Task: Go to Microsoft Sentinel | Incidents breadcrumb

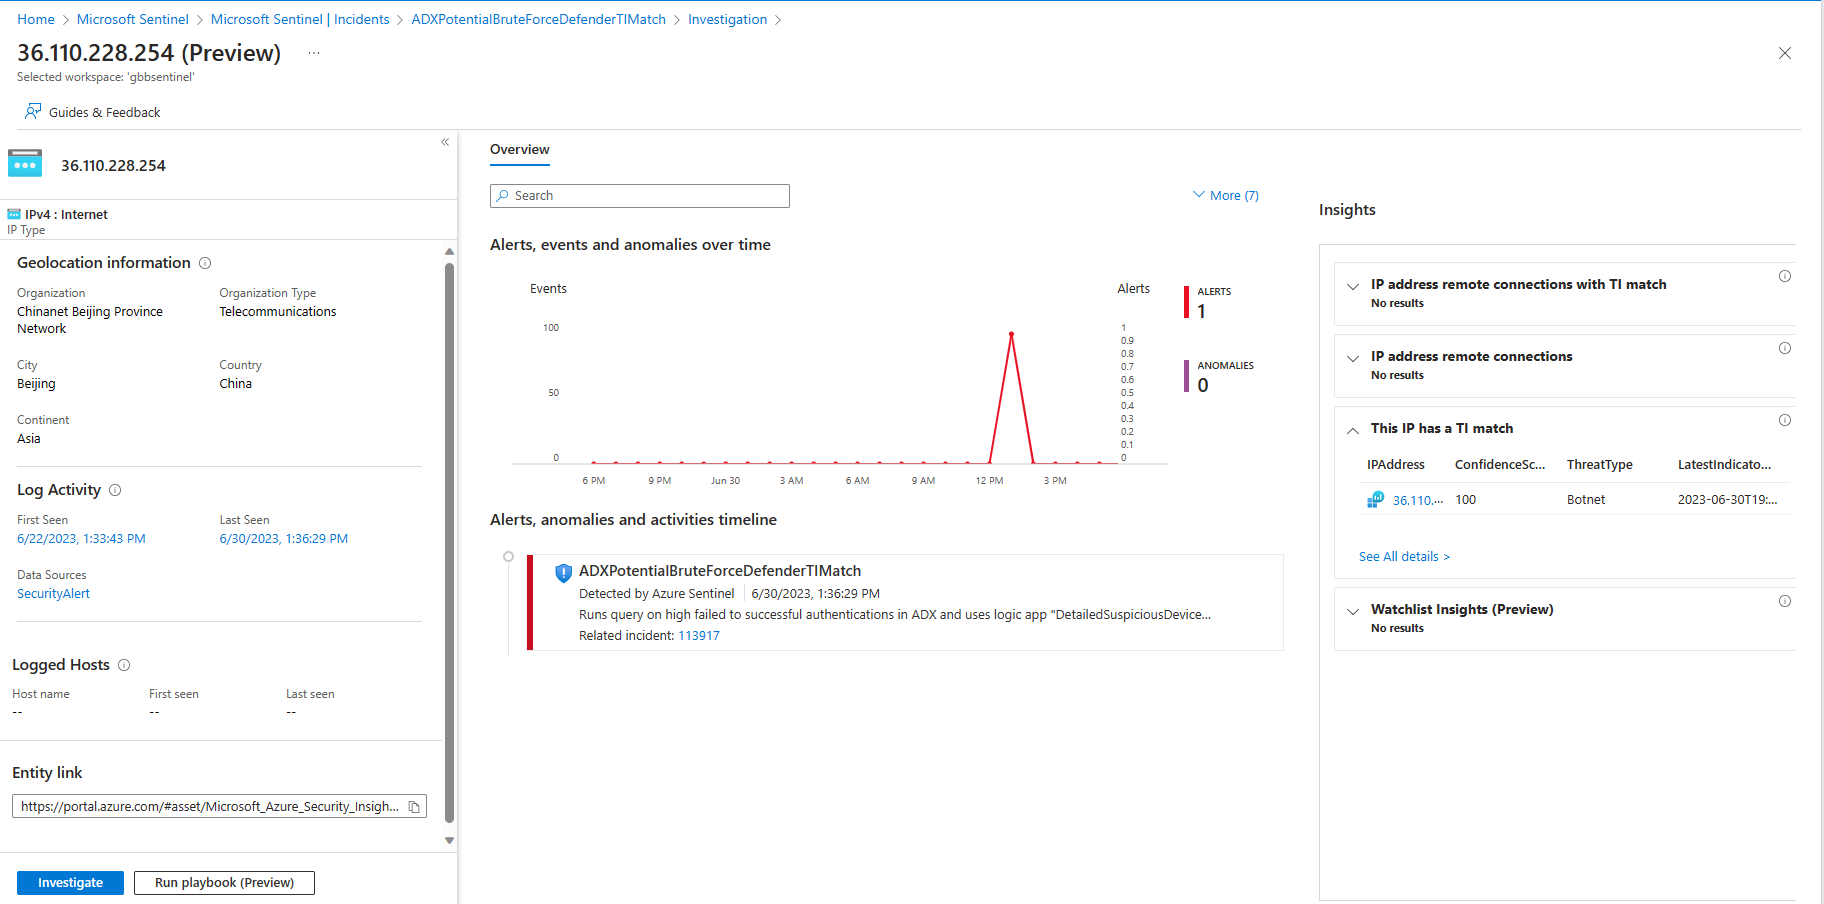Action: point(300,19)
